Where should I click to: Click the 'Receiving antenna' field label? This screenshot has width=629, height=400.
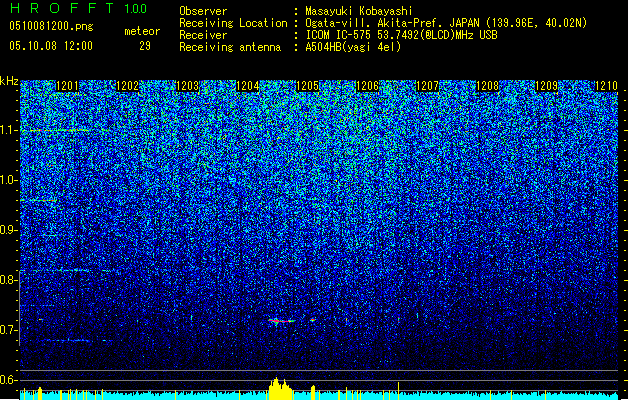[230, 47]
